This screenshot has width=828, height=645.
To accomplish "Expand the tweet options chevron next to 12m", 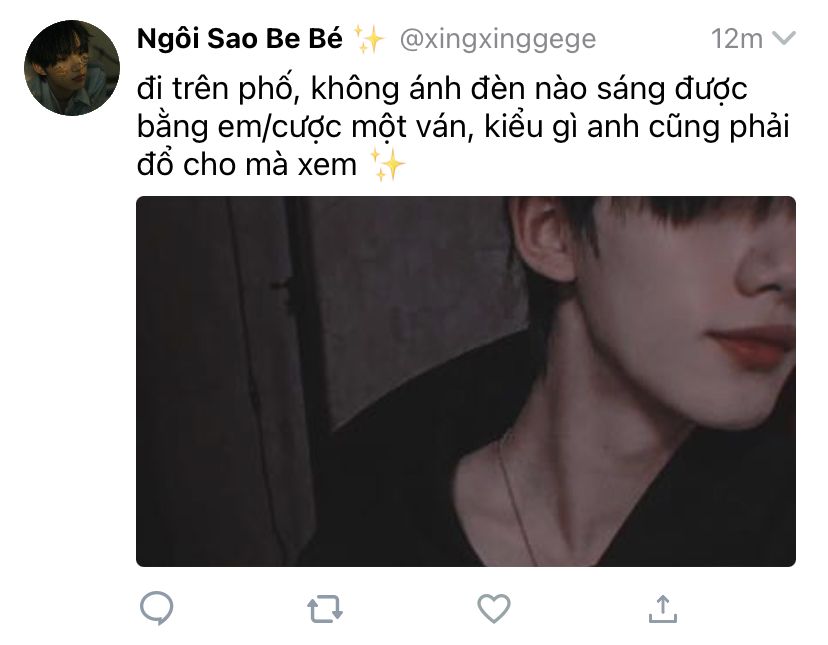I will click(784, 38).
